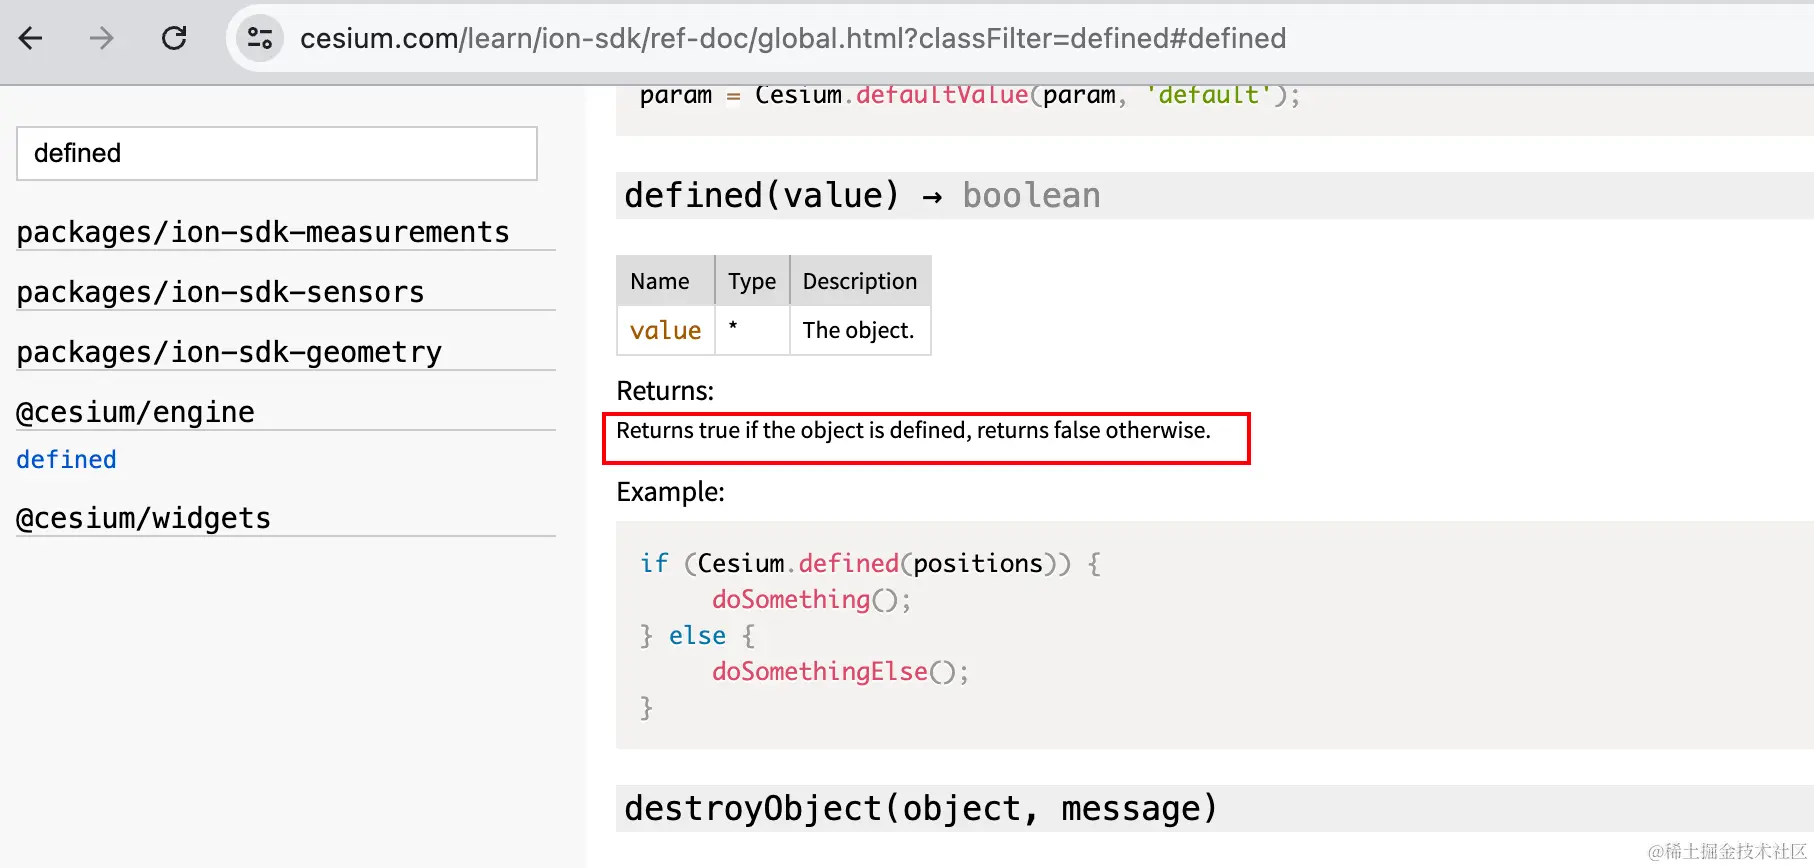Expand packages/ion-sdk-measurements section
This screenshot has height=868, width=1814.
point(263,232)
